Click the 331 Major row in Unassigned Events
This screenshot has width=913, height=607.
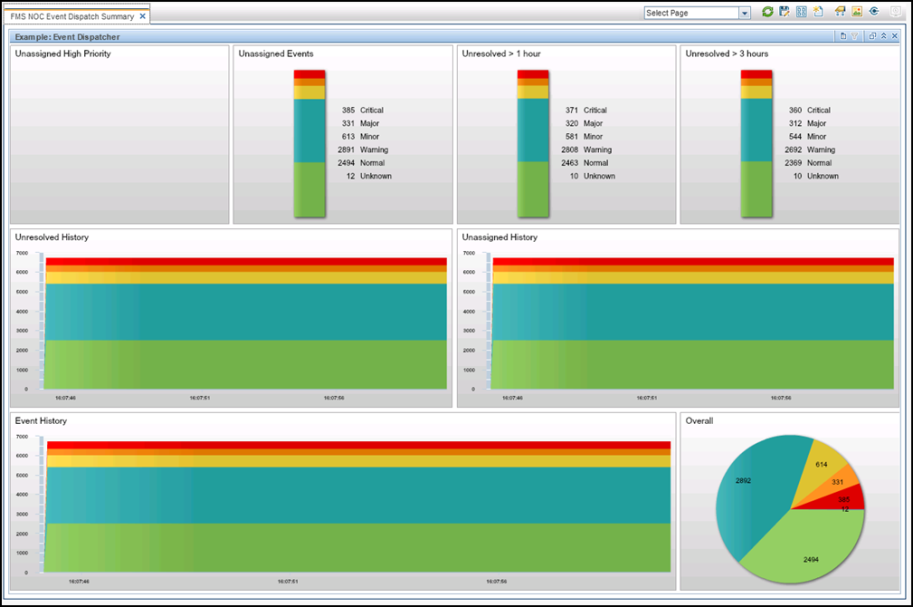(x=360, y=123)
